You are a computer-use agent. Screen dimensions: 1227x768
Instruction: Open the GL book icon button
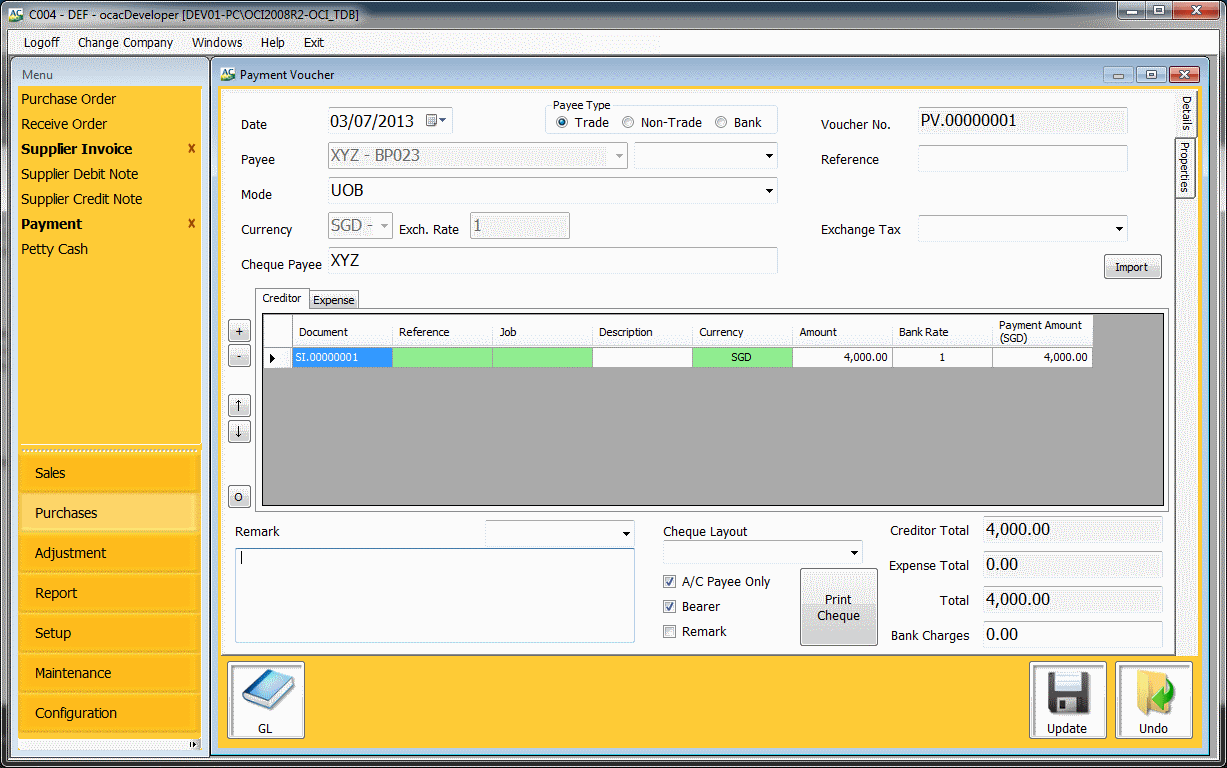[x=266, y=700]
